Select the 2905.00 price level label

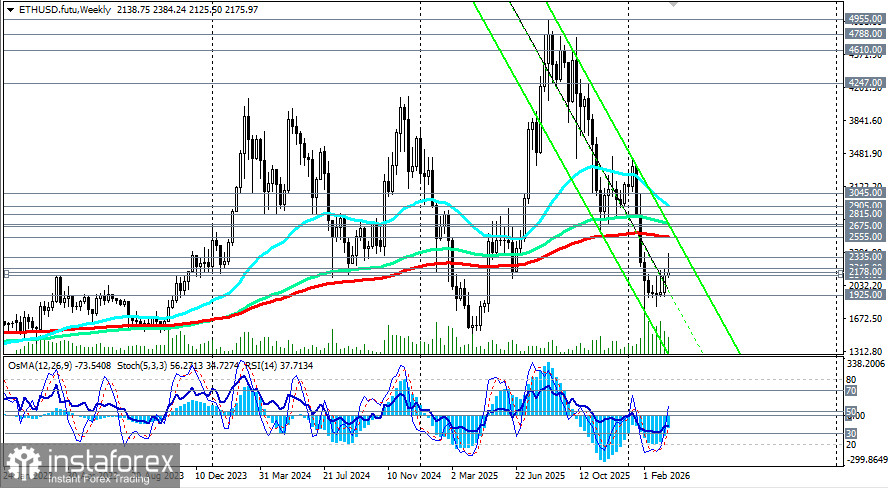click(864, 206)
